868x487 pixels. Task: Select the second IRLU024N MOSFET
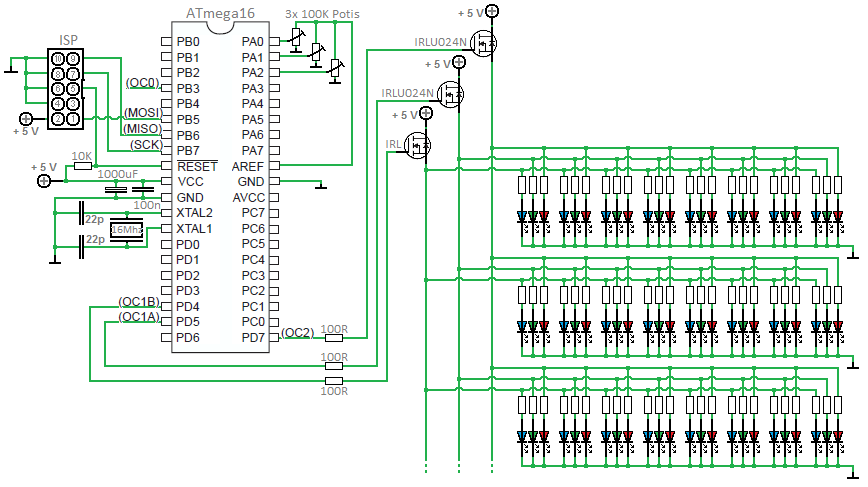[x=451, y=94]
